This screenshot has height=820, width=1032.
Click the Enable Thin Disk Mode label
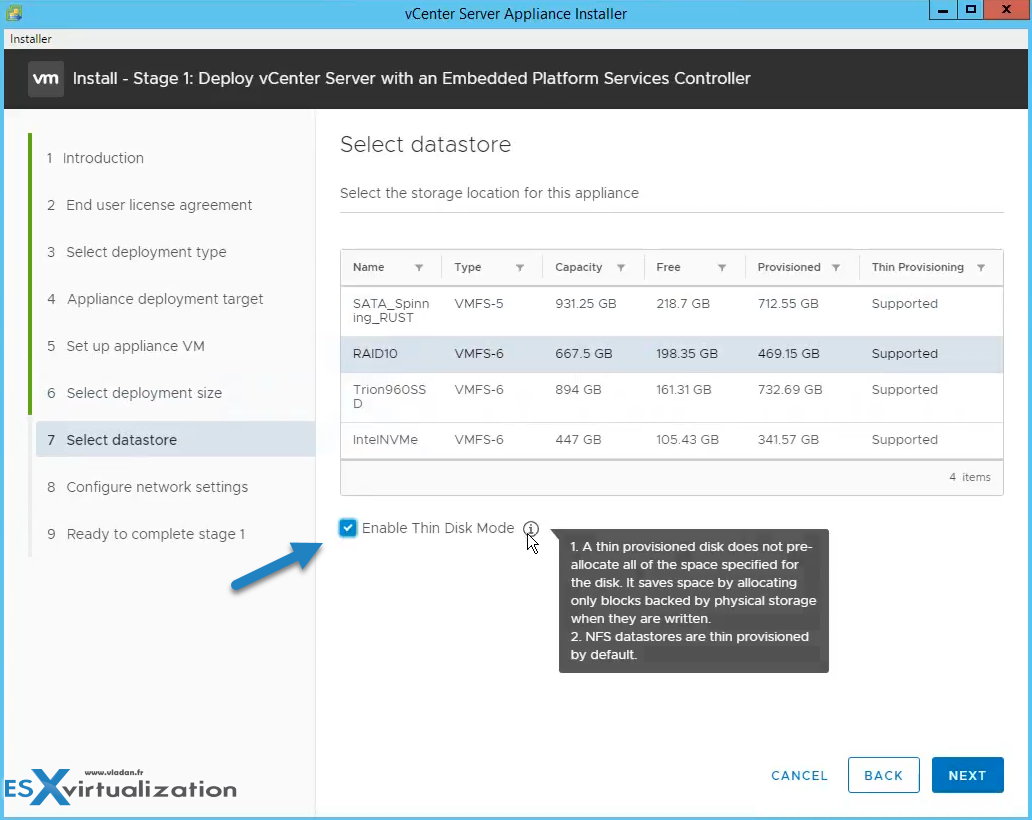click(x=438, y=528)
